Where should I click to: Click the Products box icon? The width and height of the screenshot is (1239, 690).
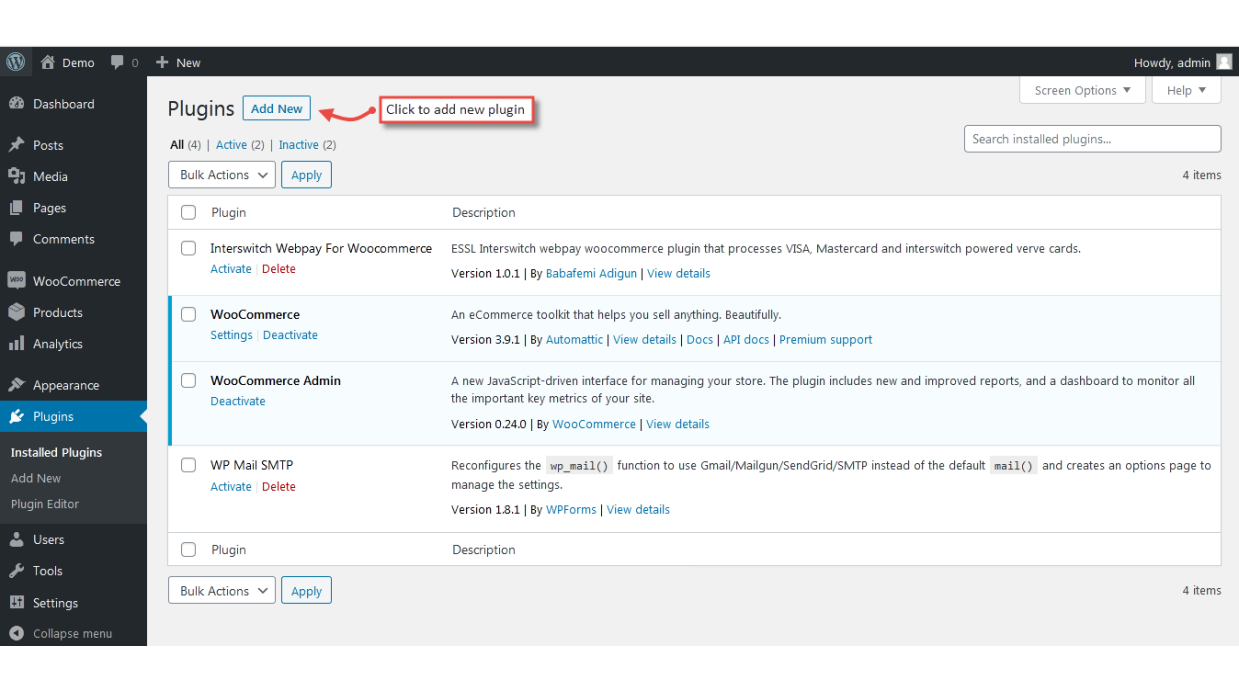(16, 312)
